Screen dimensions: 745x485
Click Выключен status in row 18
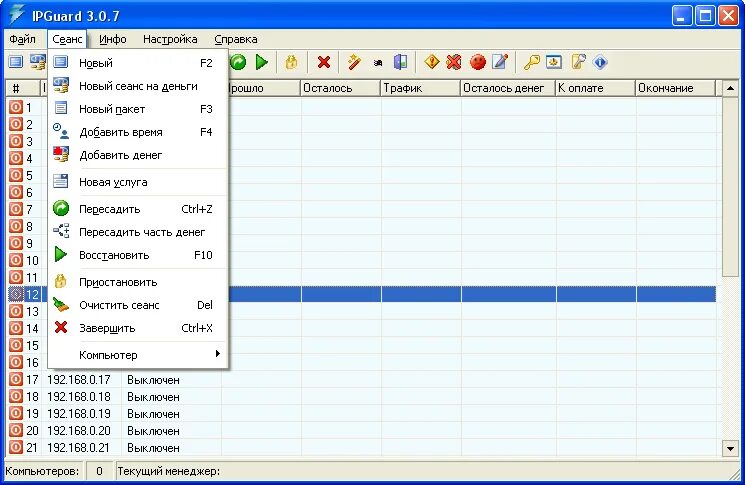pos(153,397)
